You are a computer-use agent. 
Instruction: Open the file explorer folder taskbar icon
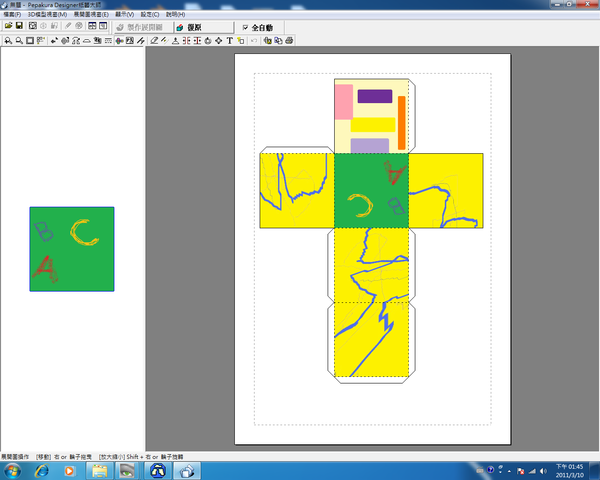coord(99,470)
